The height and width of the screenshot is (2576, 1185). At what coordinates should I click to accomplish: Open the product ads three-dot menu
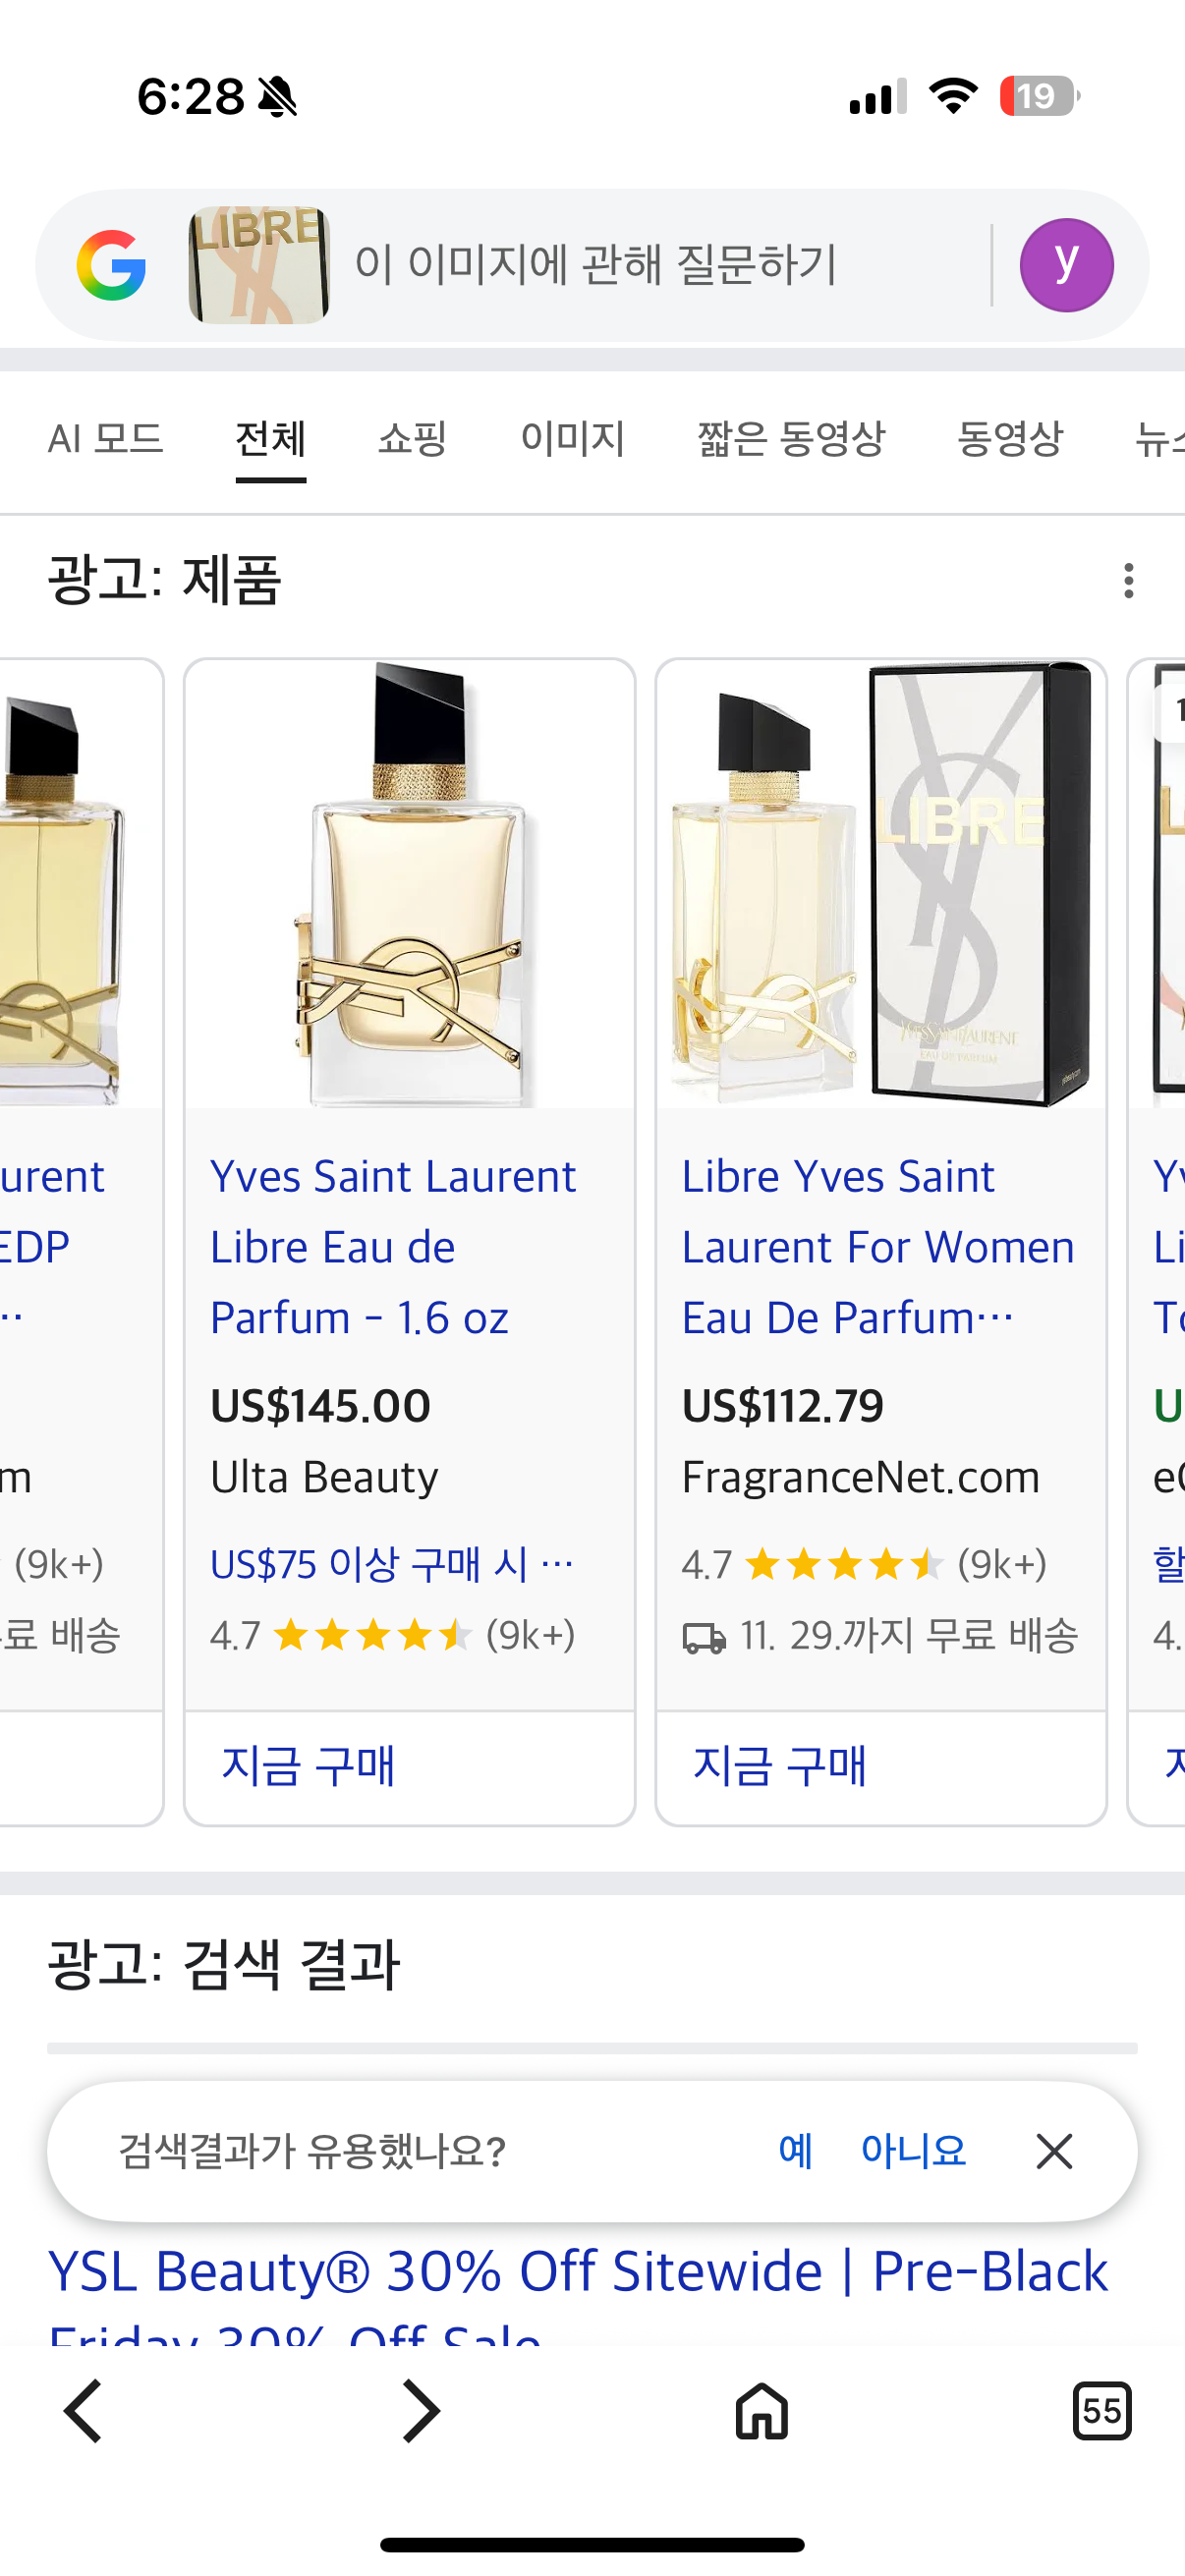1128,580
